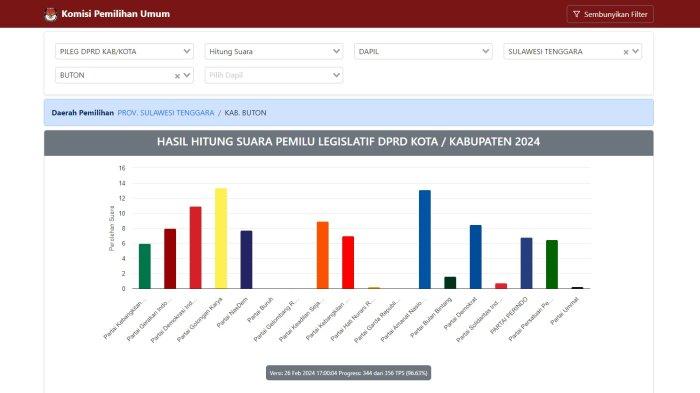Select the bright red second Kebangkitan bar
The height and width of the screenshot is (393, 700).
[348, 263]
